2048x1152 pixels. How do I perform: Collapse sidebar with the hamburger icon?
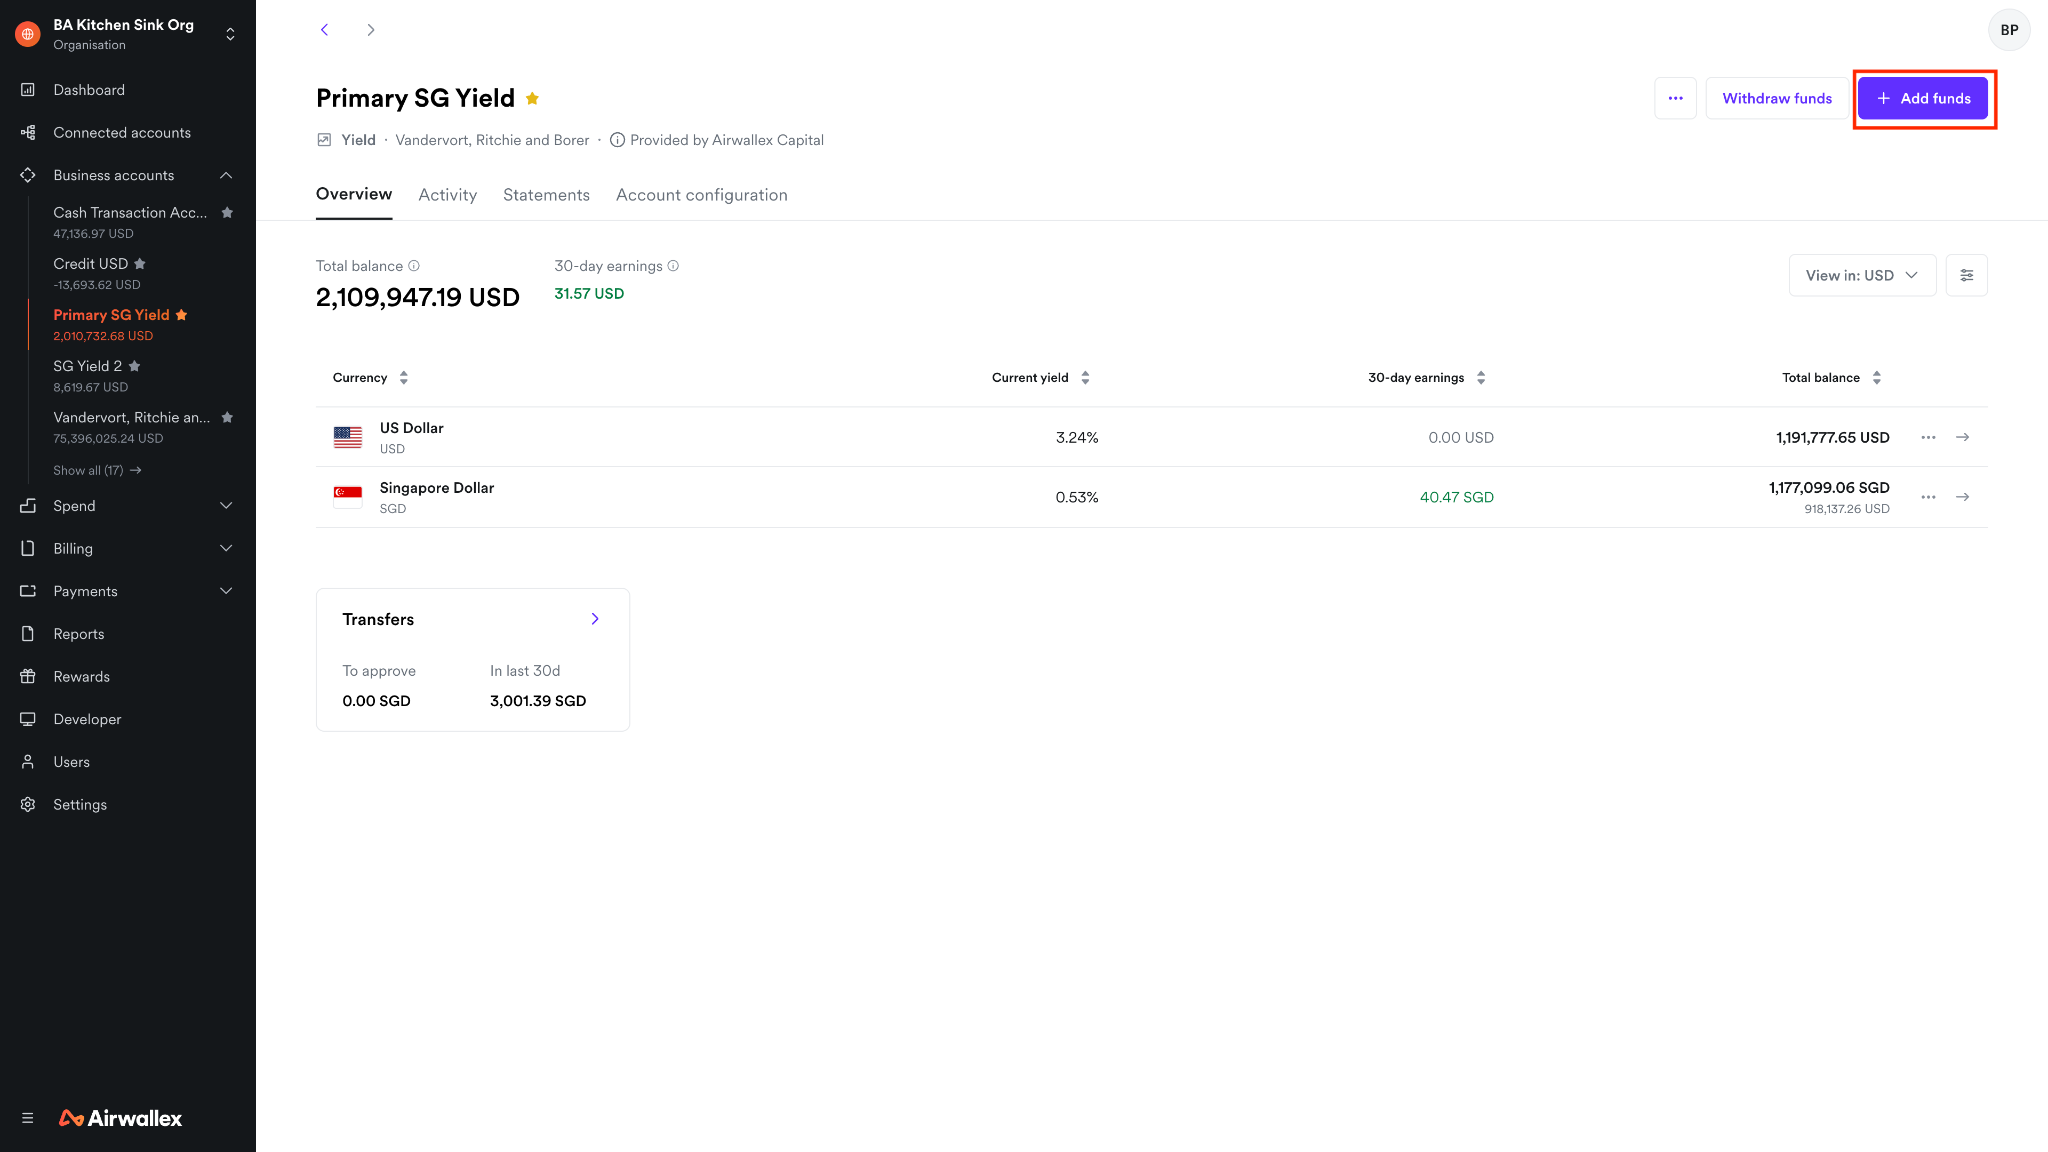(28, 1118)
